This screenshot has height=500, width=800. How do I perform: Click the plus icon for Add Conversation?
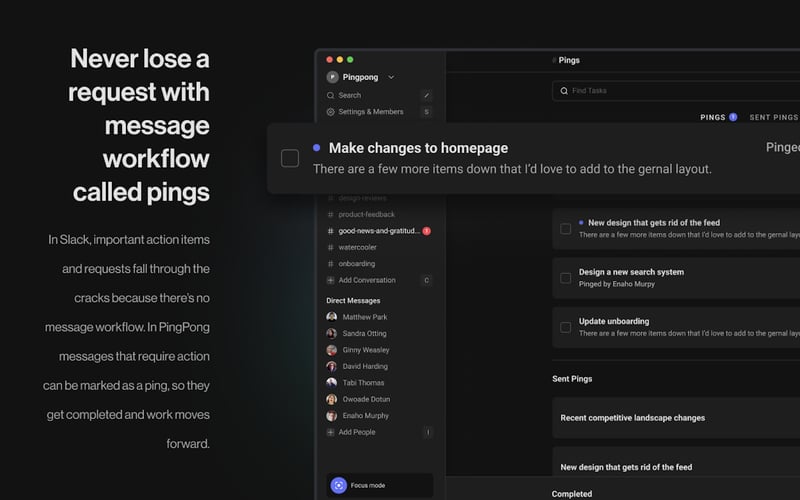[x=331, y=280]
